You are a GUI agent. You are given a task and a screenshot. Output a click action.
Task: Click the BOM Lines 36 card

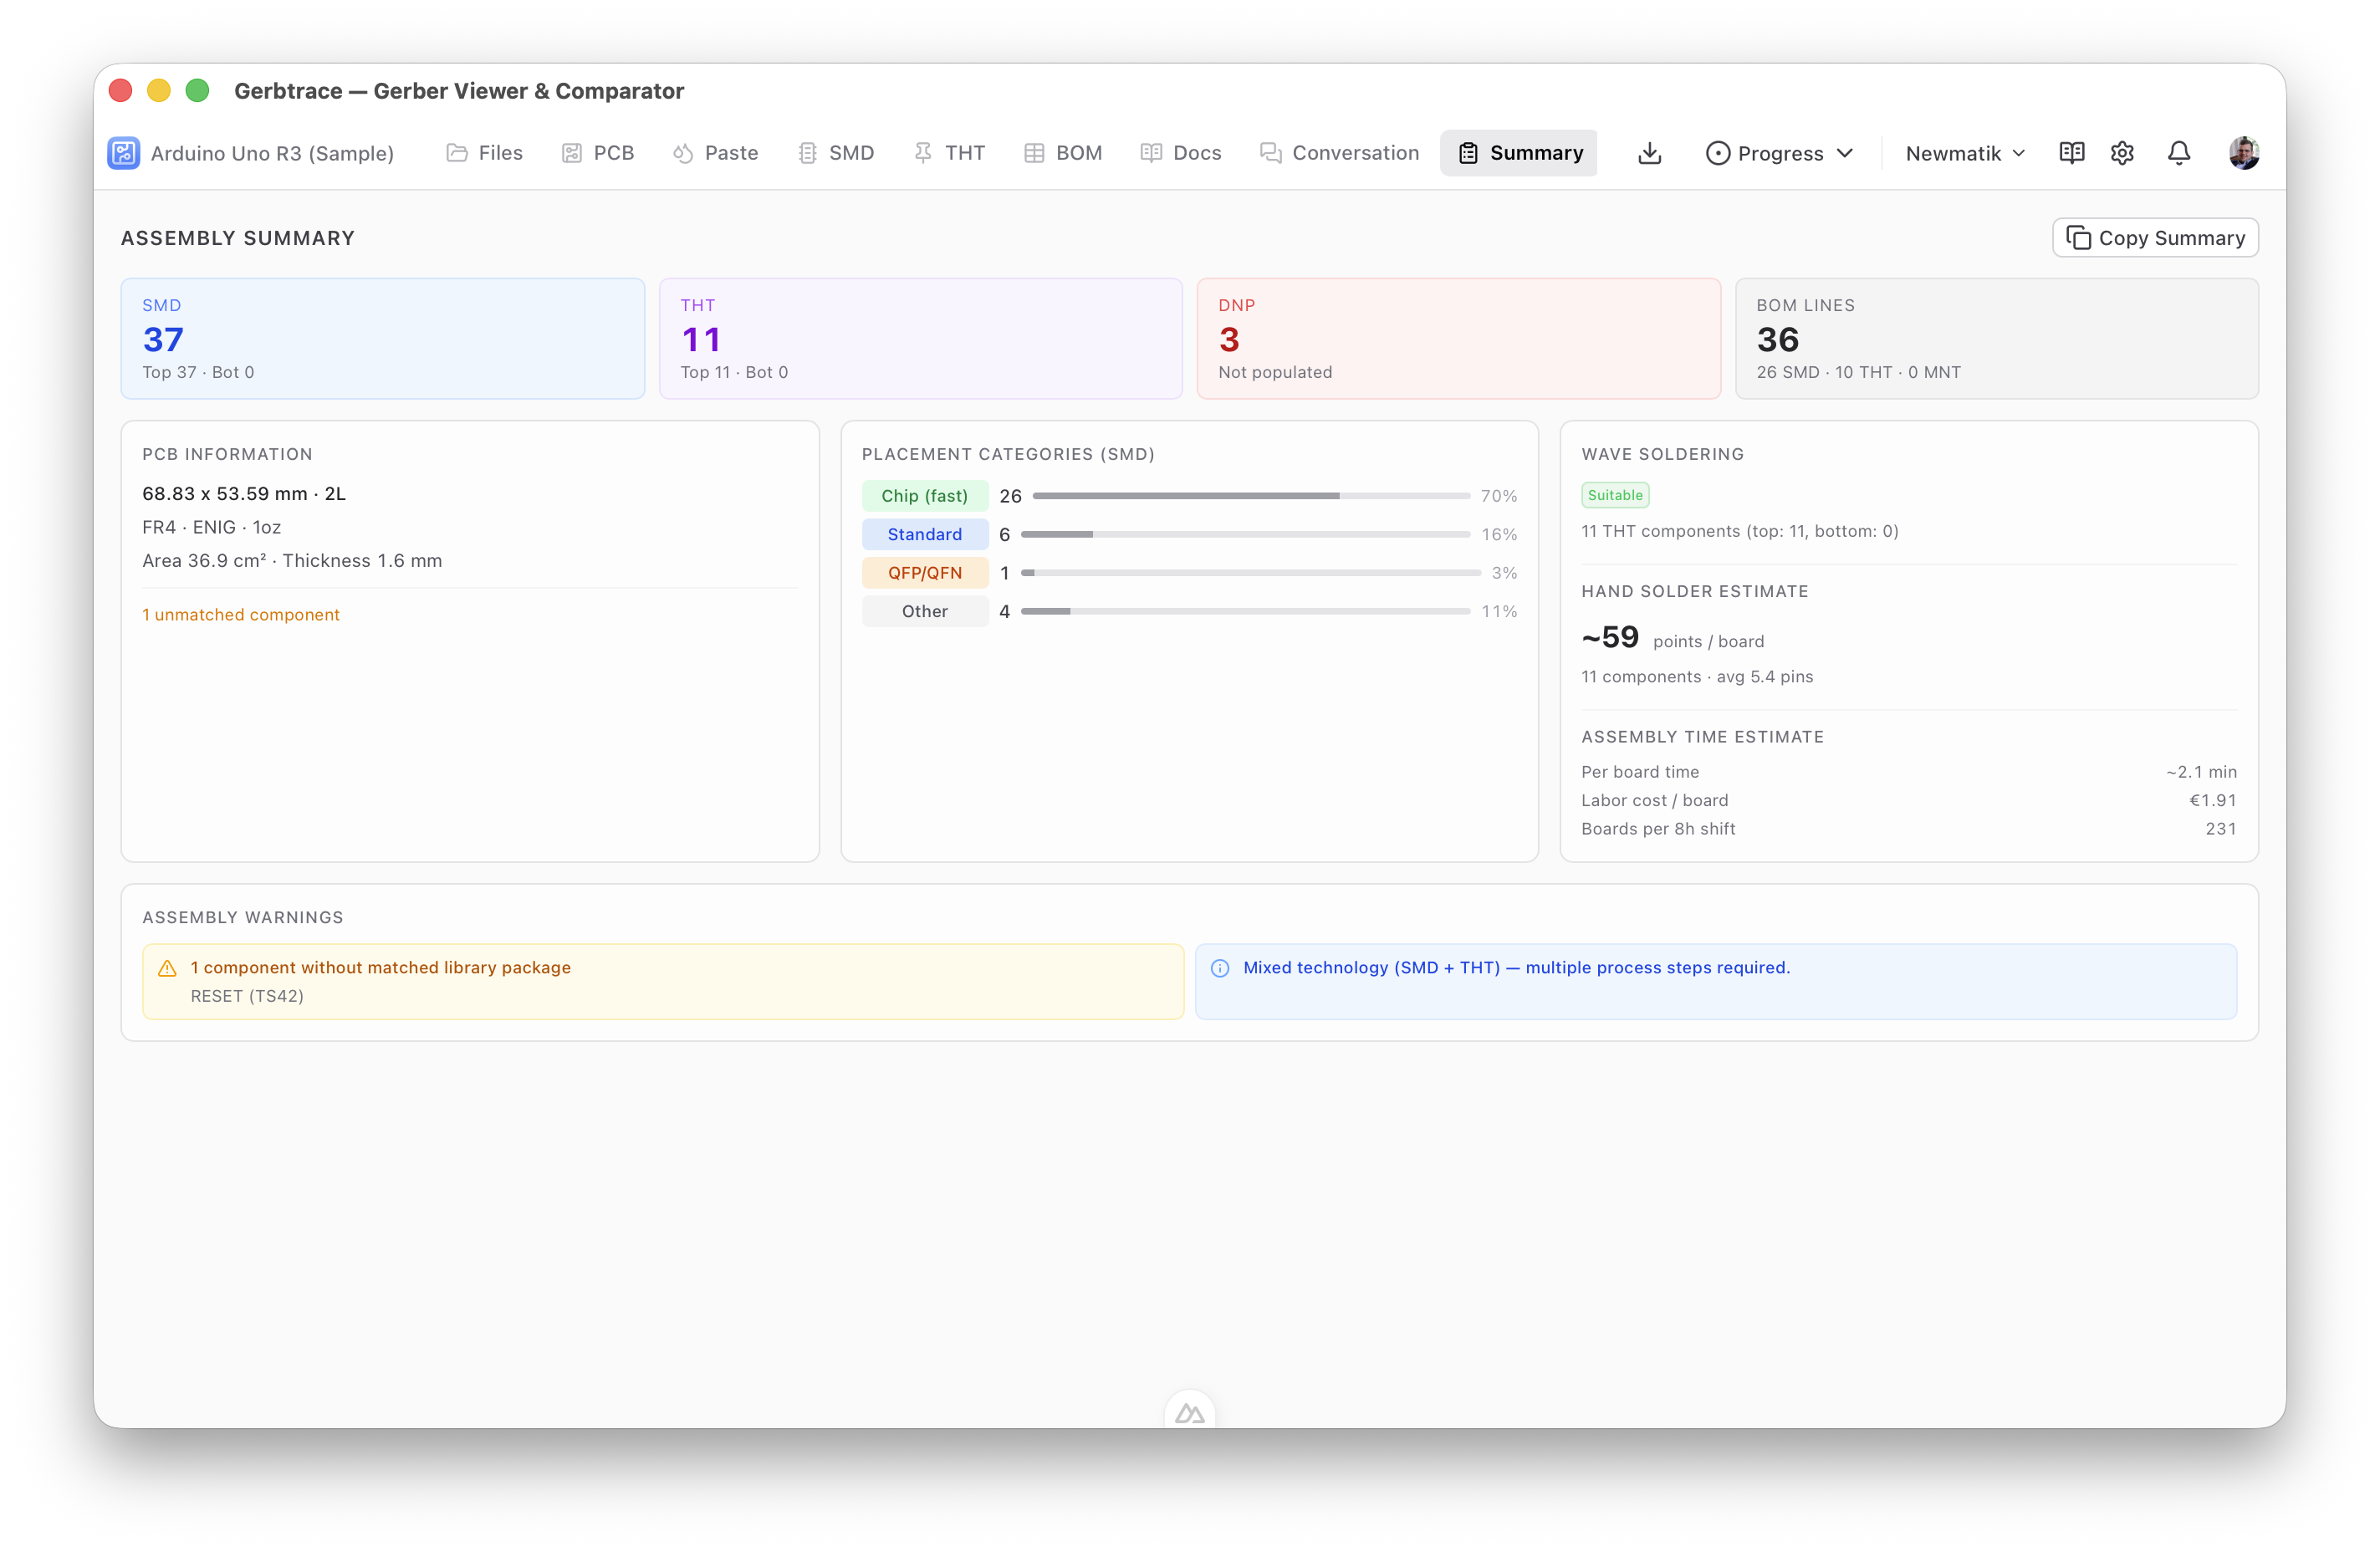1997,339
